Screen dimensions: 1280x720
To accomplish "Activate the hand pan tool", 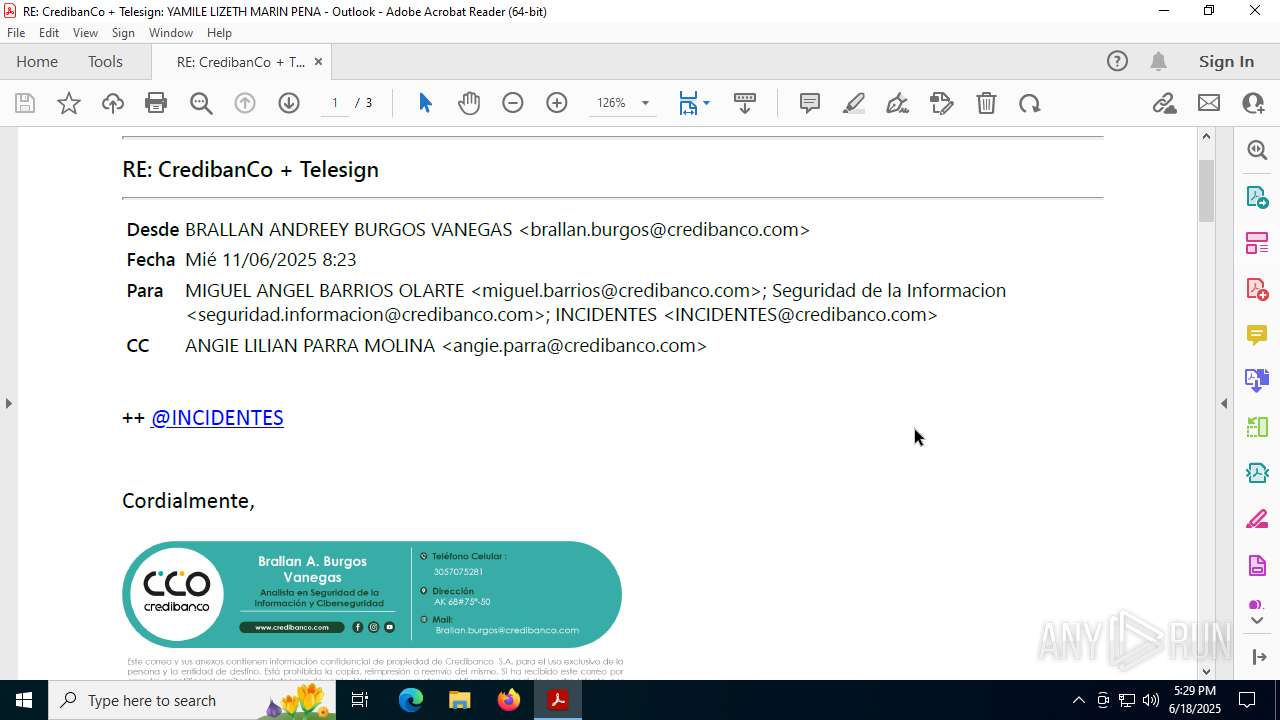I will tap(469, 103).
